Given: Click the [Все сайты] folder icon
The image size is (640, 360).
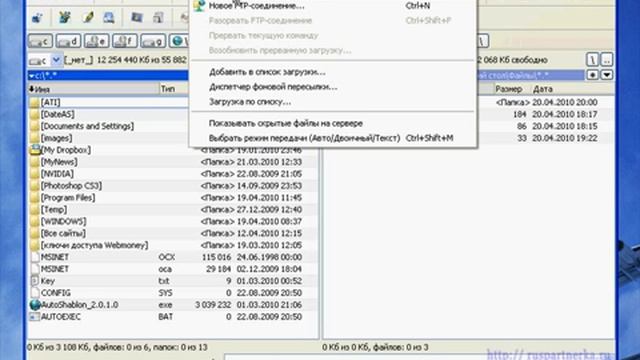Looking at the screenshot, I should click(35, 233).
